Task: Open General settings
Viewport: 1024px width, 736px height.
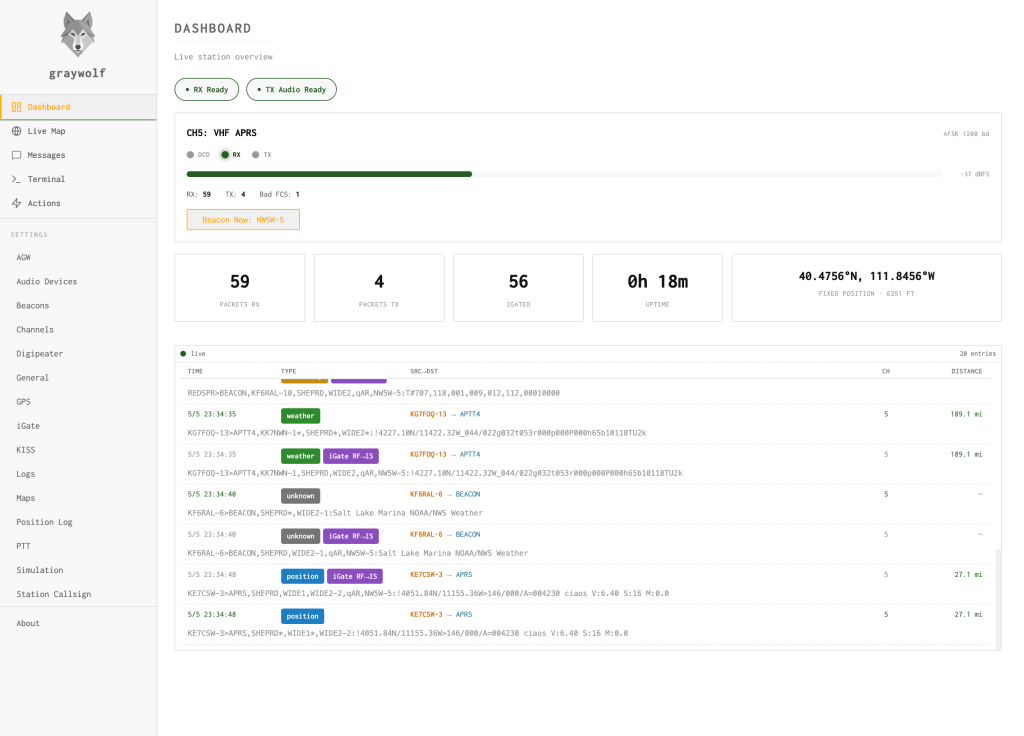Action: click(x=78, y=377)
